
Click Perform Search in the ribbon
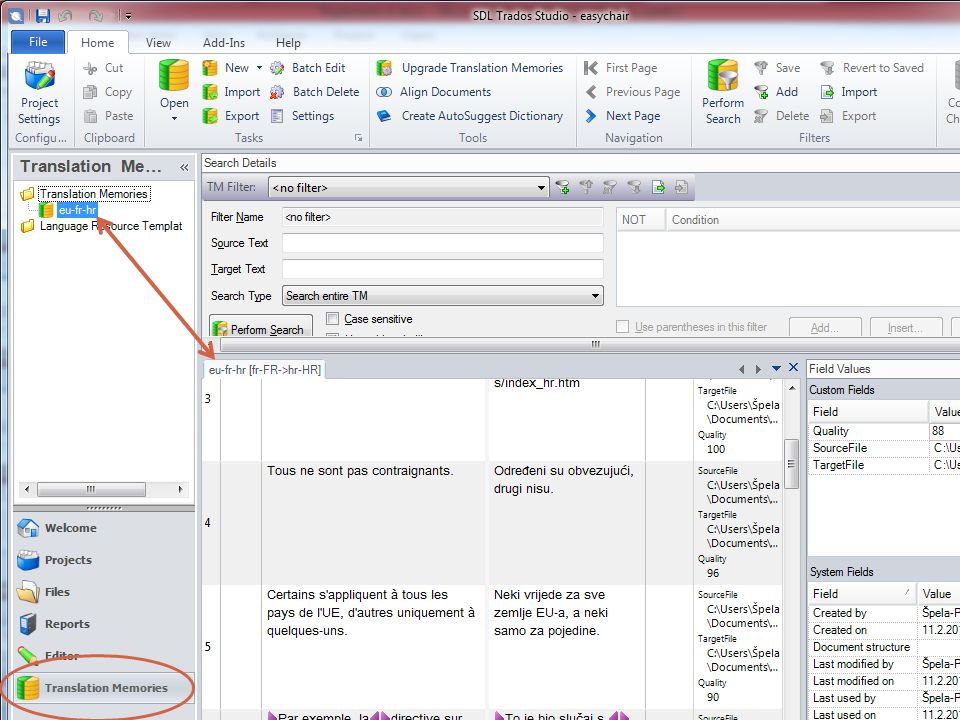[723, 94]
